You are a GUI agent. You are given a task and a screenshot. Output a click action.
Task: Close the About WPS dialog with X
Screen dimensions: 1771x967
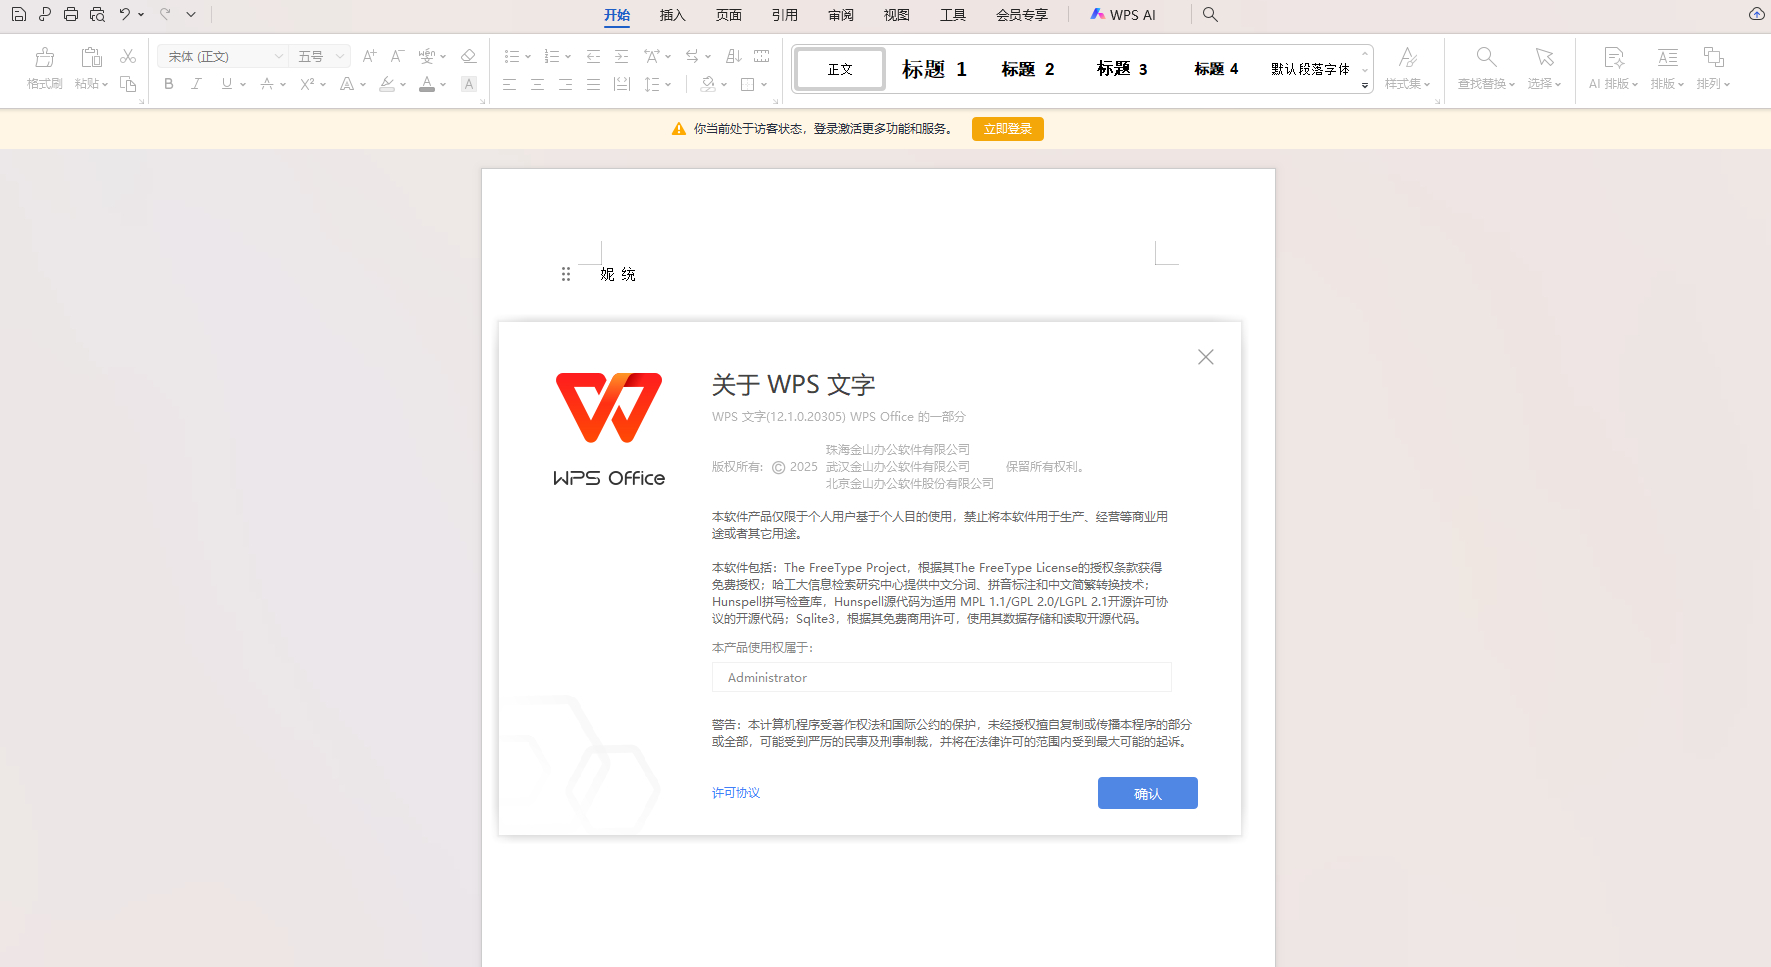point(1206,357)
